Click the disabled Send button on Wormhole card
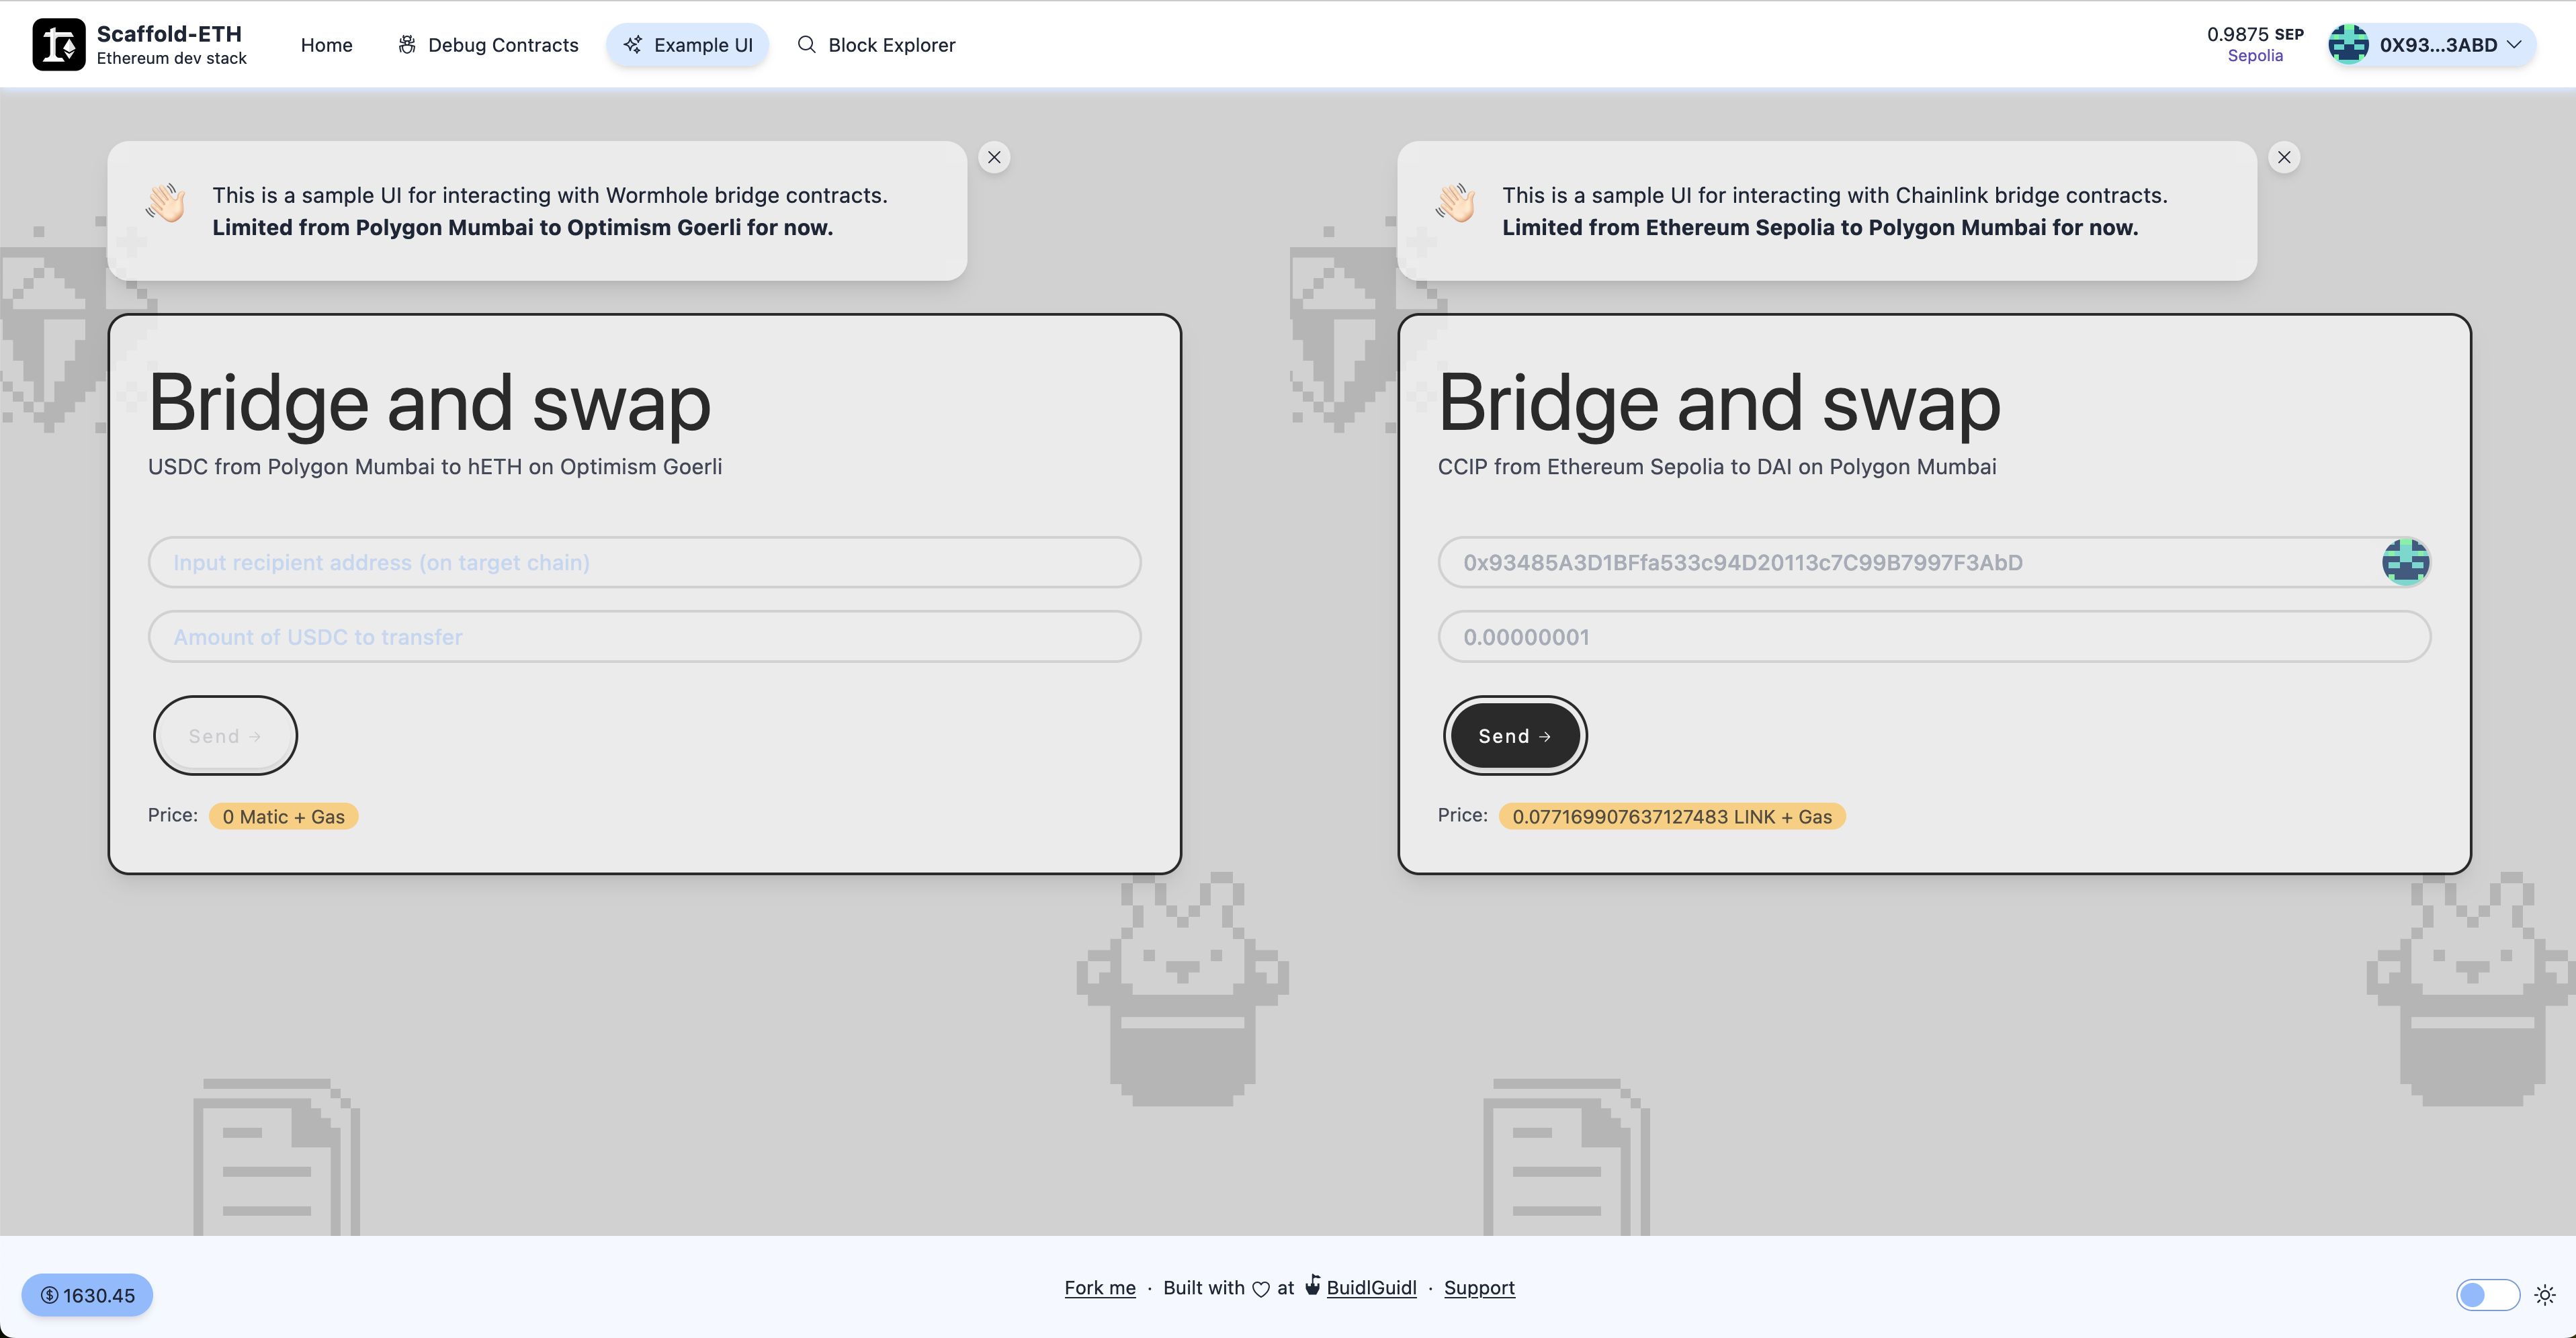This screenshot has height=1338, width=2576. 225,736
